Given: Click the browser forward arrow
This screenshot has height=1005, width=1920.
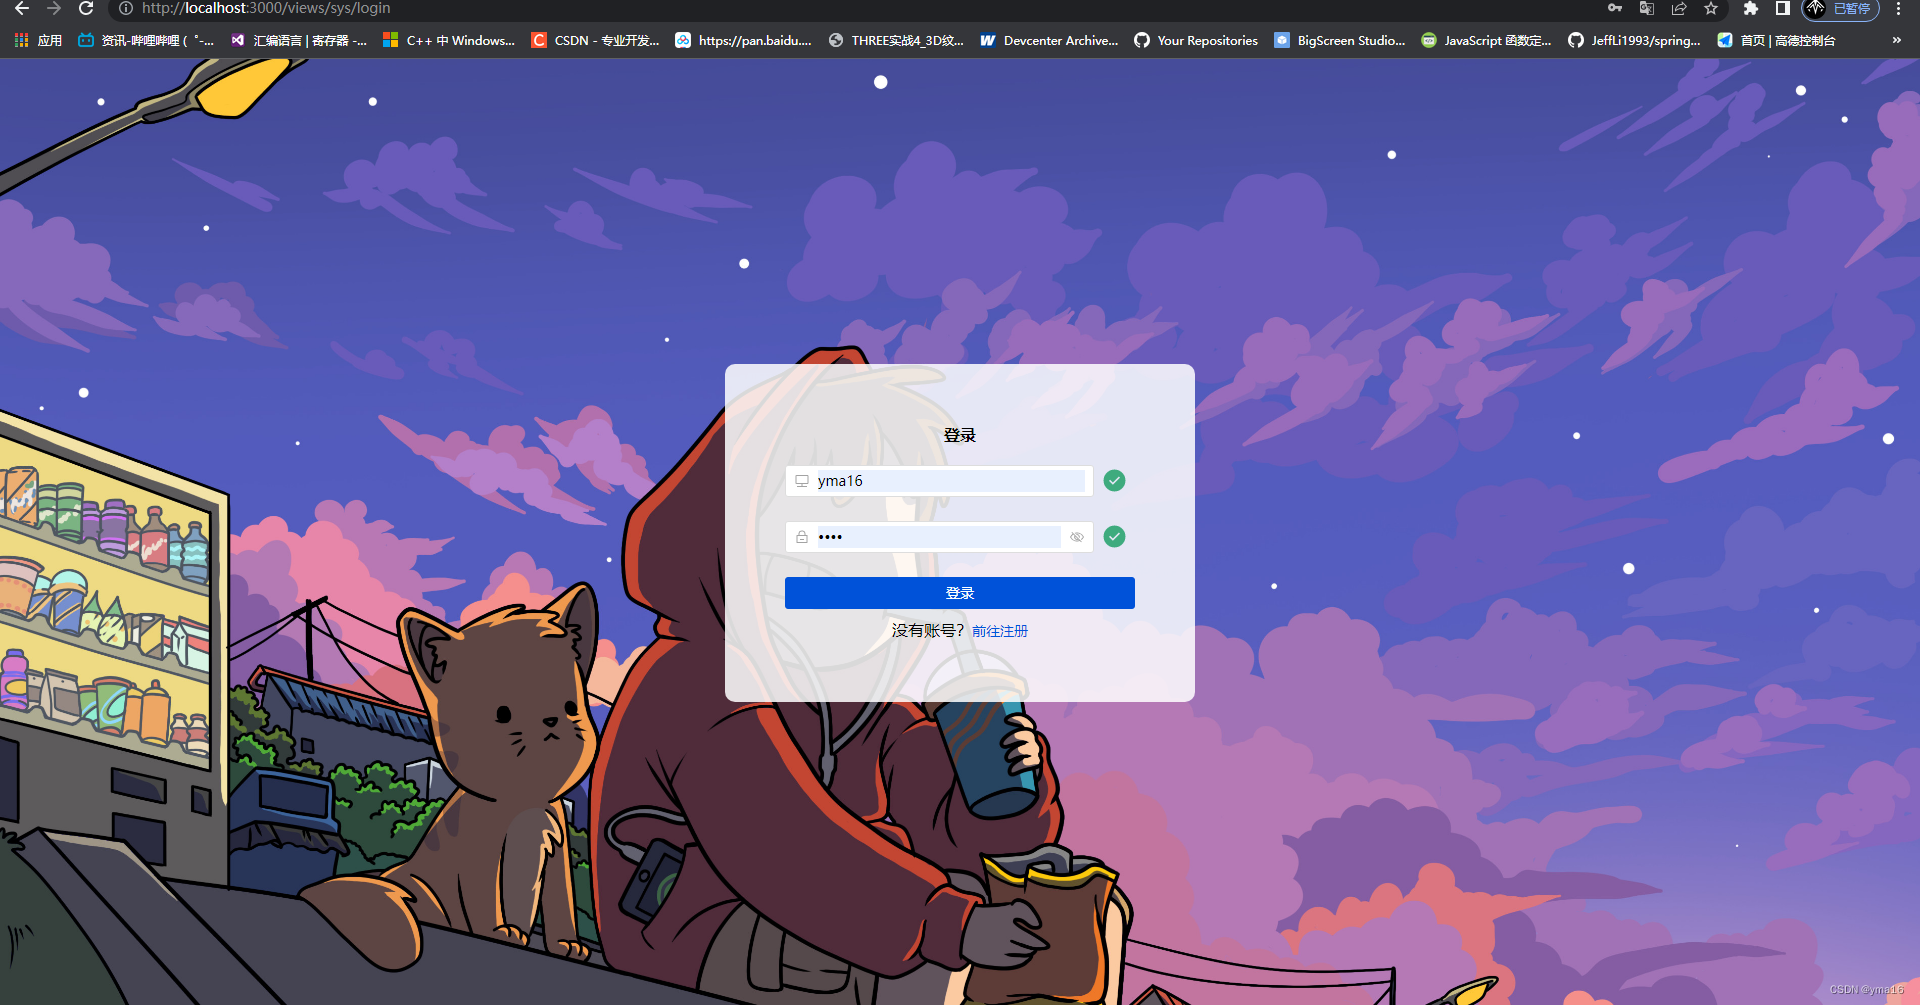Looking at the screenshot, I should pos(54,8).
